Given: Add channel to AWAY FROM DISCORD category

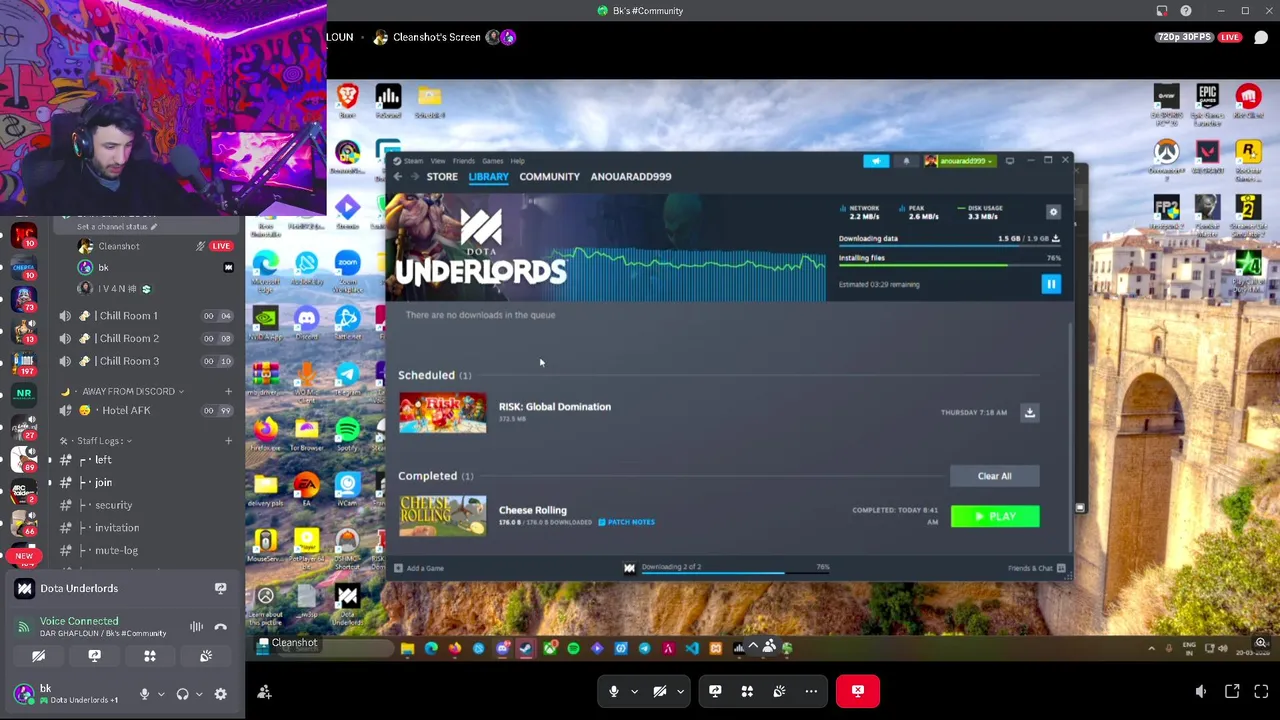Looking at the screenshot, I should tap(228, 391).
